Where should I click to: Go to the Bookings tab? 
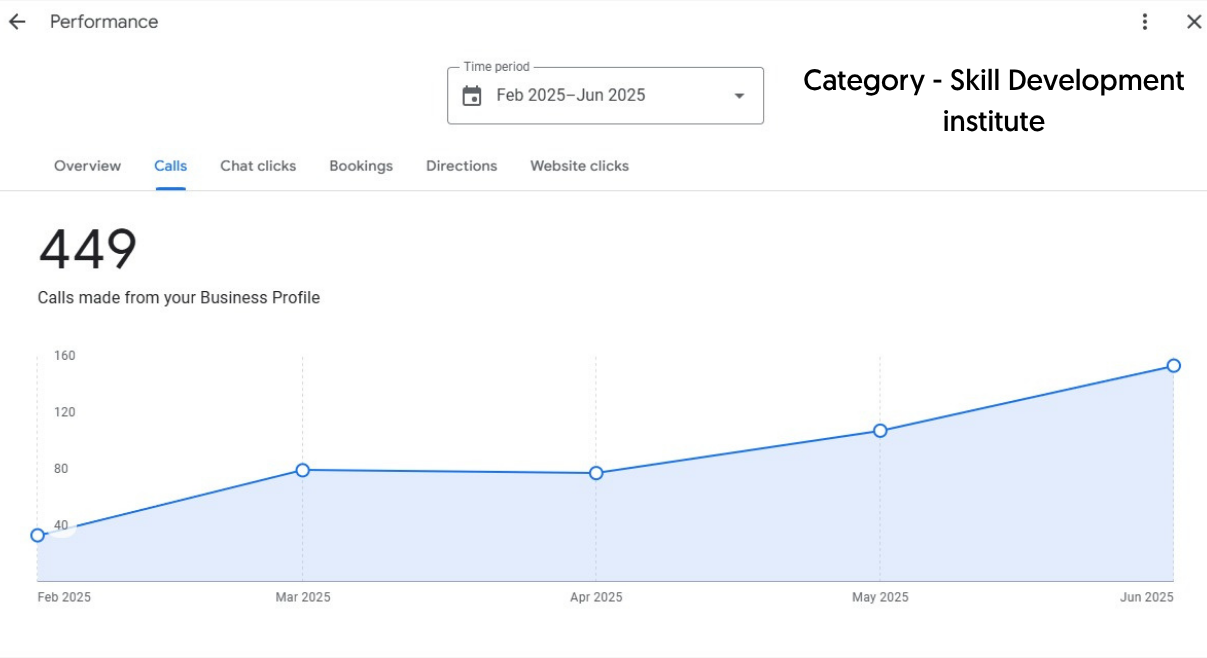[x=361, y=166]
